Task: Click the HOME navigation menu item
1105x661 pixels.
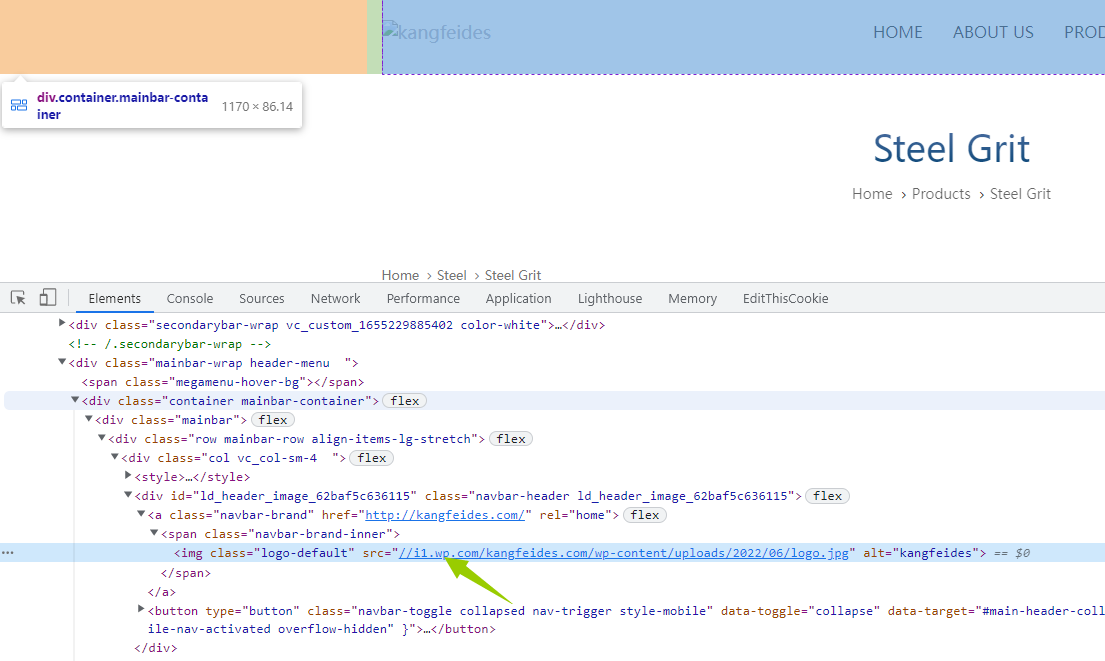Action: coord(898,32)
